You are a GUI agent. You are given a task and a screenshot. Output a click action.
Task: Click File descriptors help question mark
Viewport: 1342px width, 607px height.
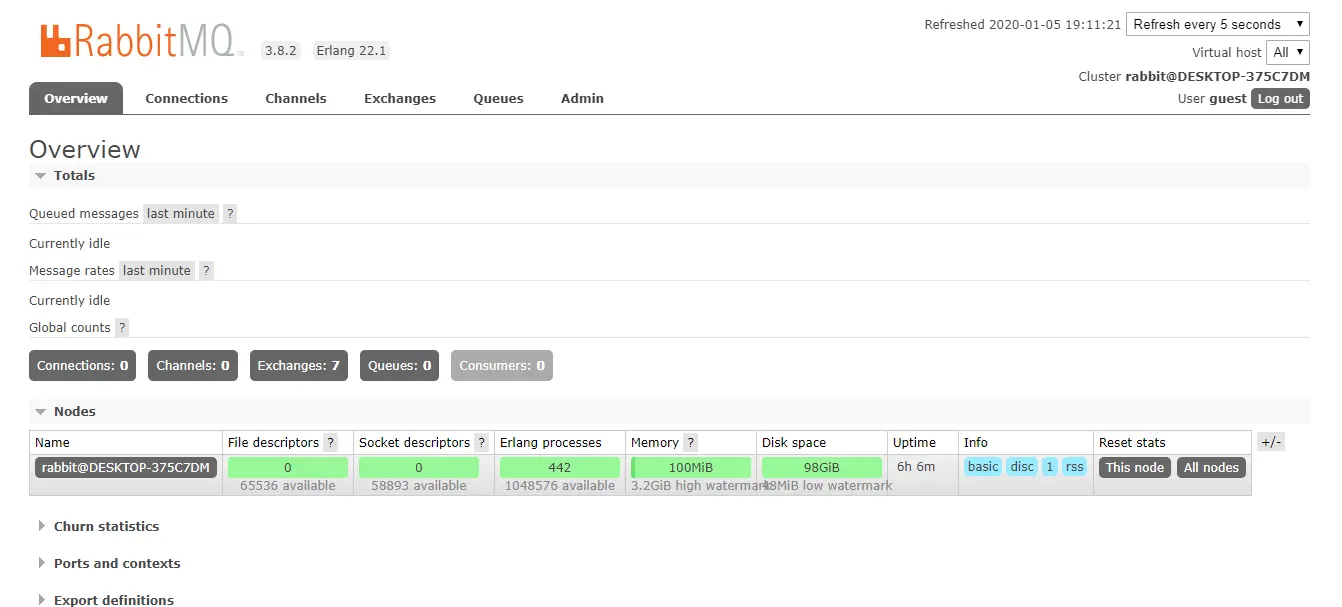click(x=331, y=442)
